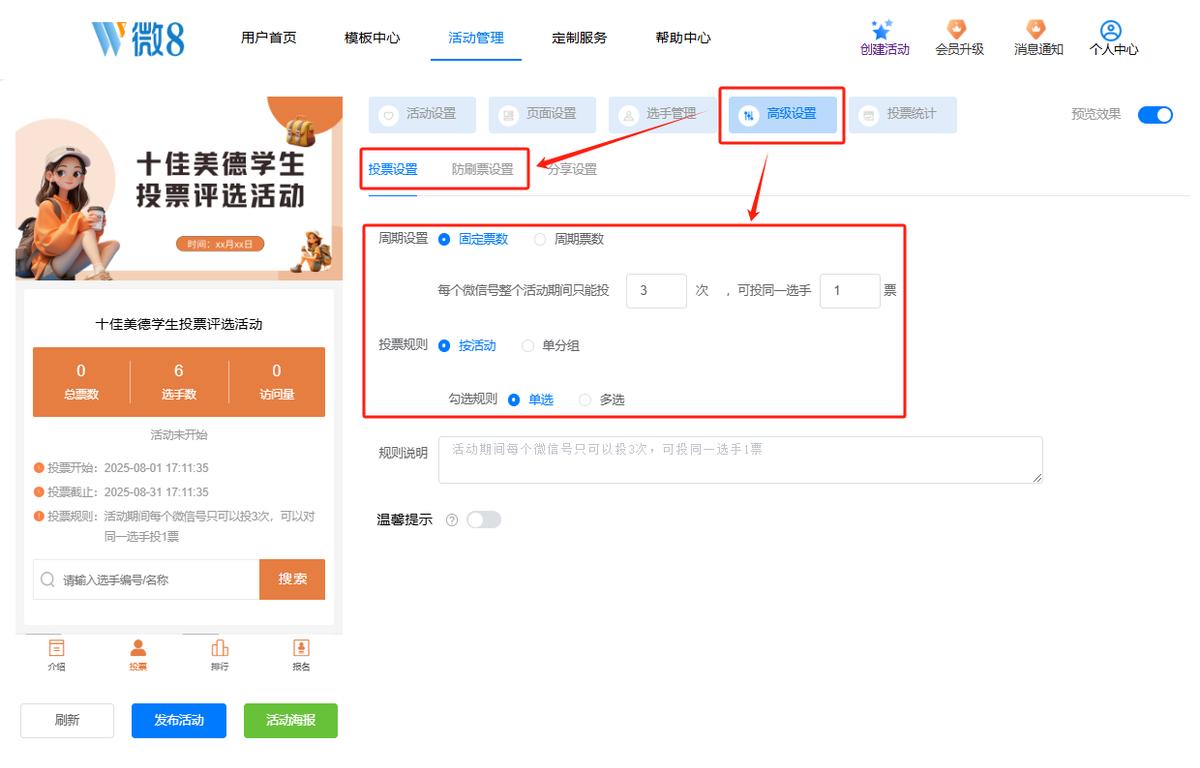Screen dimensions: 1200x768
Task: Open 帮助中心 navigation item
Action: click(x=683, y=38)
